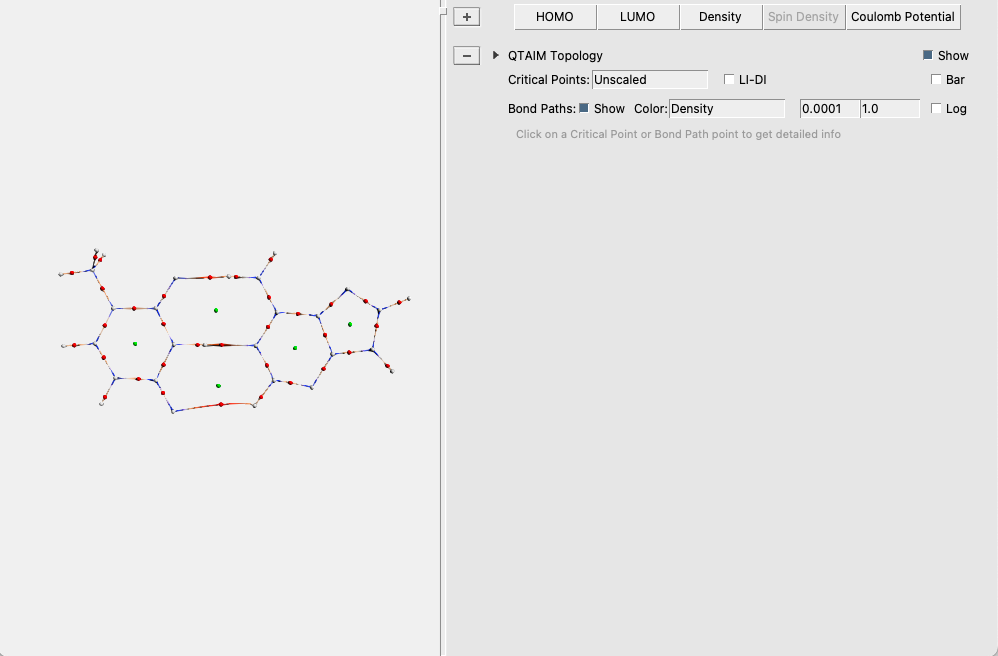Screen dimensions: 998x656
Task: Enable the LI-DI checkbox
Action: click(729, 79)
